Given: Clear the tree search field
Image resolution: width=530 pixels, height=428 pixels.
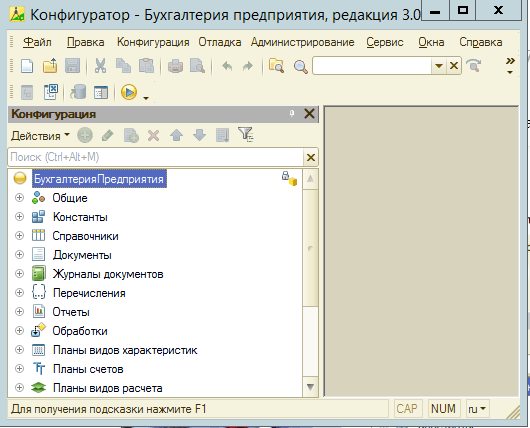Looking at the screenshot, I should click(x=311, y=157).
